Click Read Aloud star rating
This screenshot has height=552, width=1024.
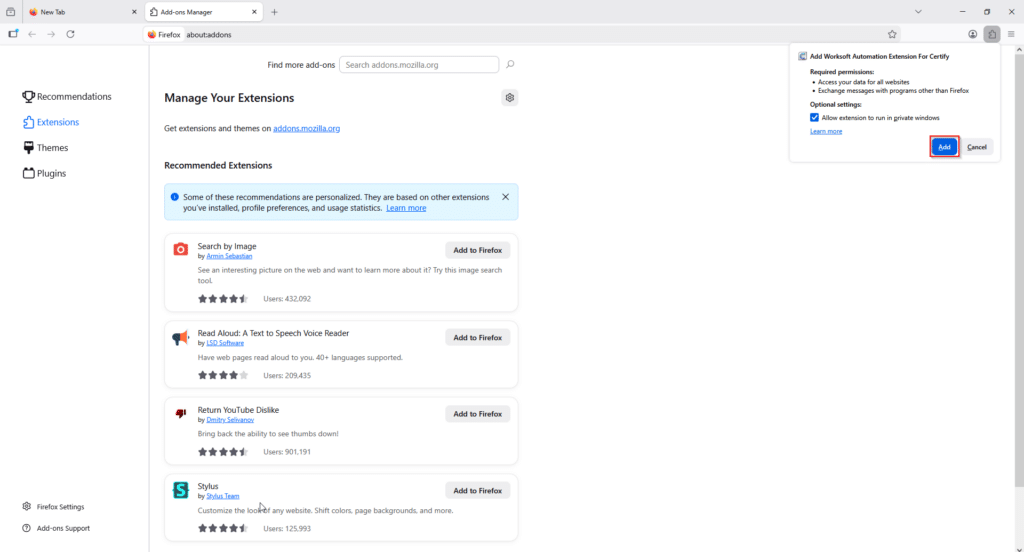click(223, 376)
